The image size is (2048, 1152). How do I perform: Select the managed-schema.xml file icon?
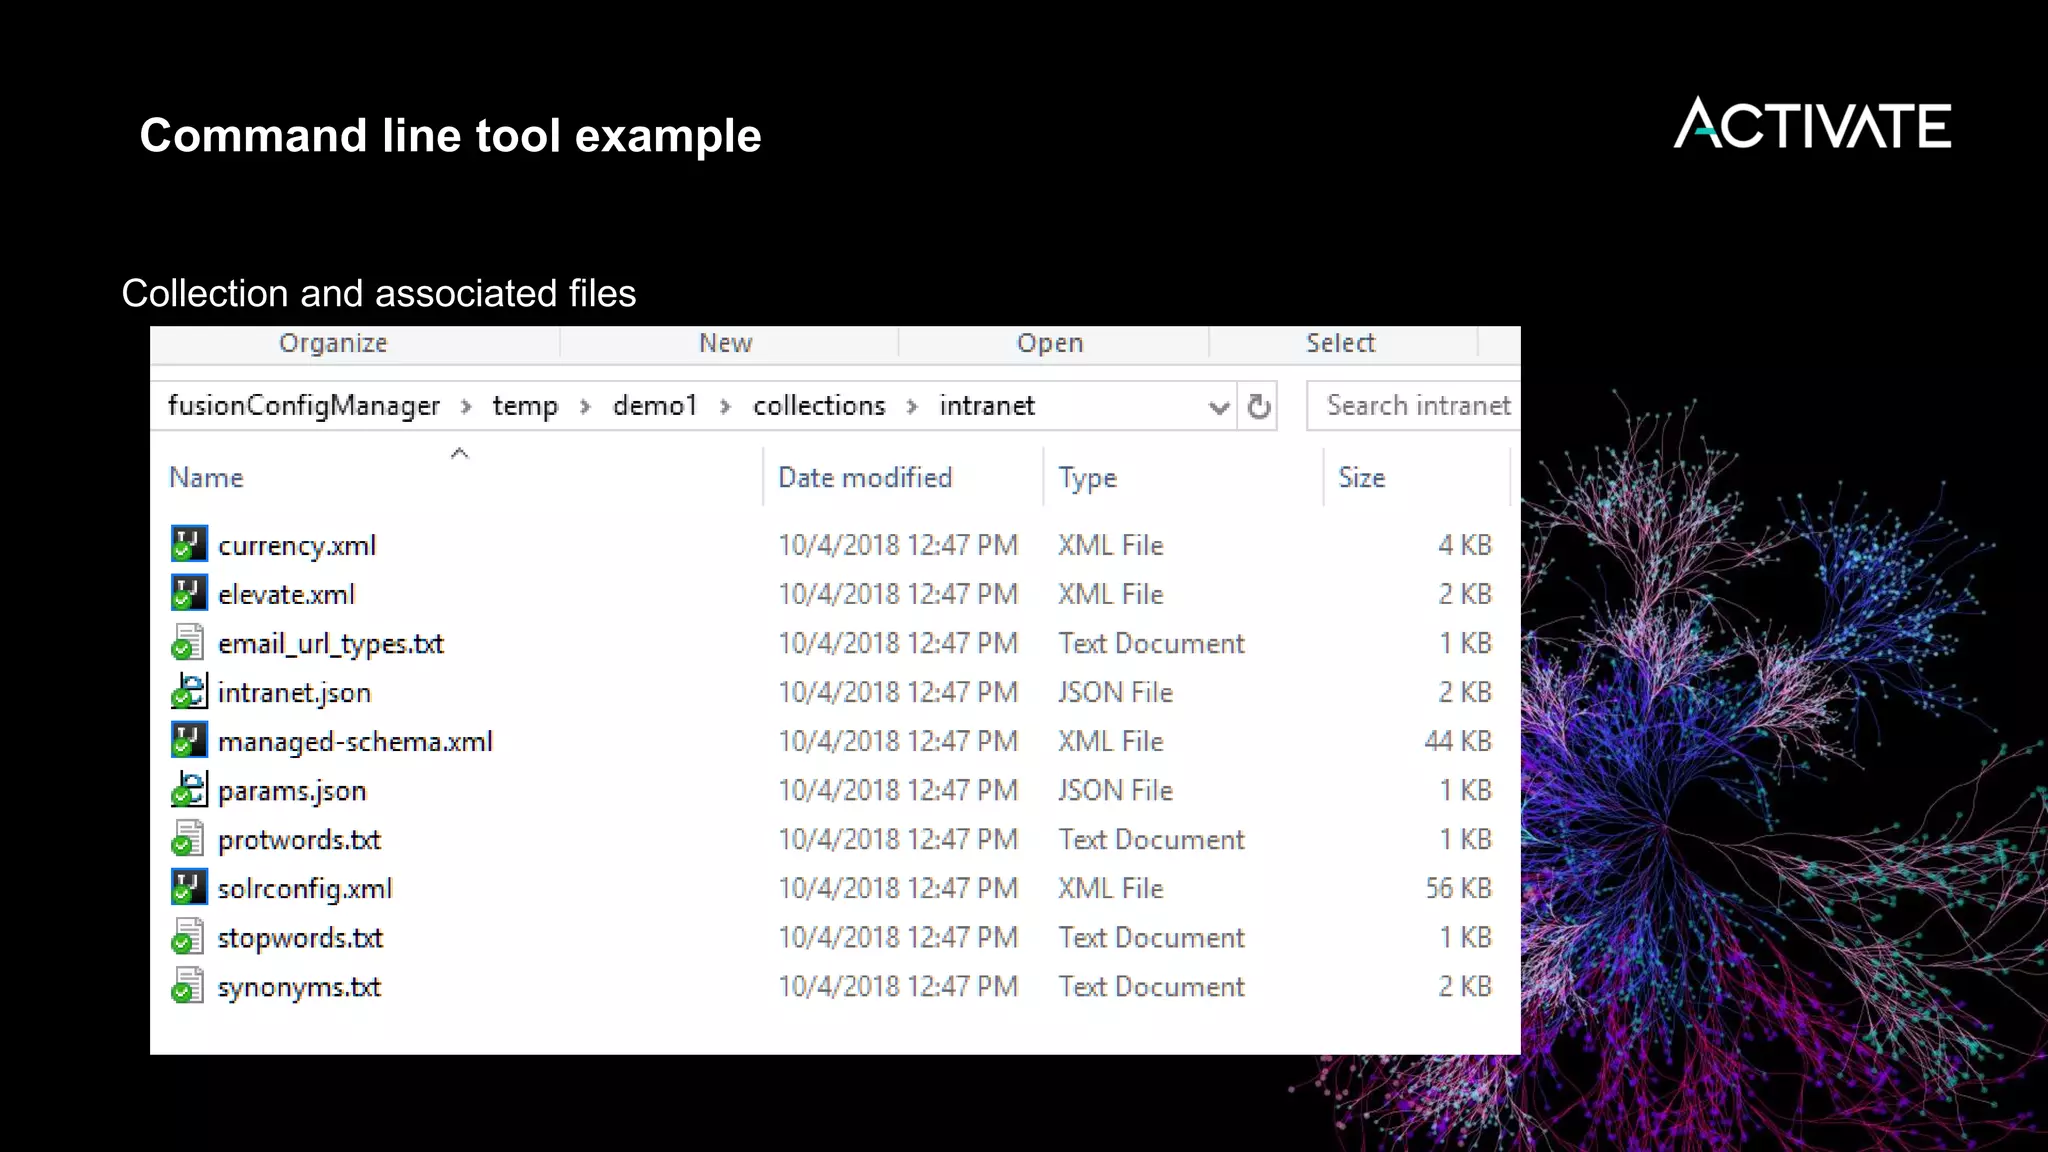tap(189, 740)
